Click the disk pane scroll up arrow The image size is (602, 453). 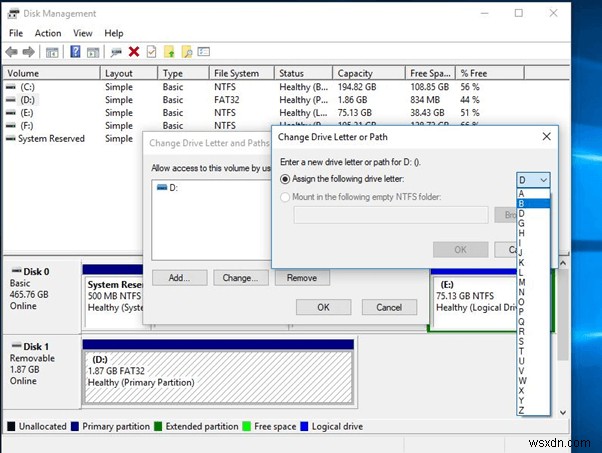[x=562, y=263]
